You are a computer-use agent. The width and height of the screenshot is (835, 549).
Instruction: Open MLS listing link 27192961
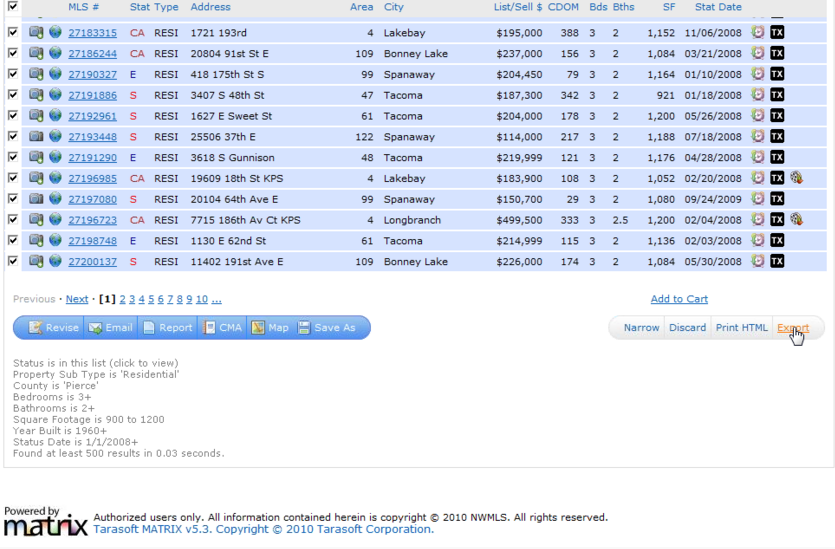click(92, 116)
